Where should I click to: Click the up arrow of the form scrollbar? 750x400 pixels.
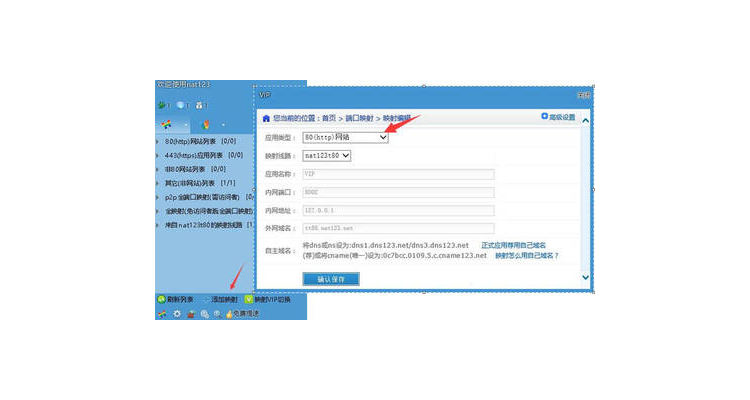[585, 121]
